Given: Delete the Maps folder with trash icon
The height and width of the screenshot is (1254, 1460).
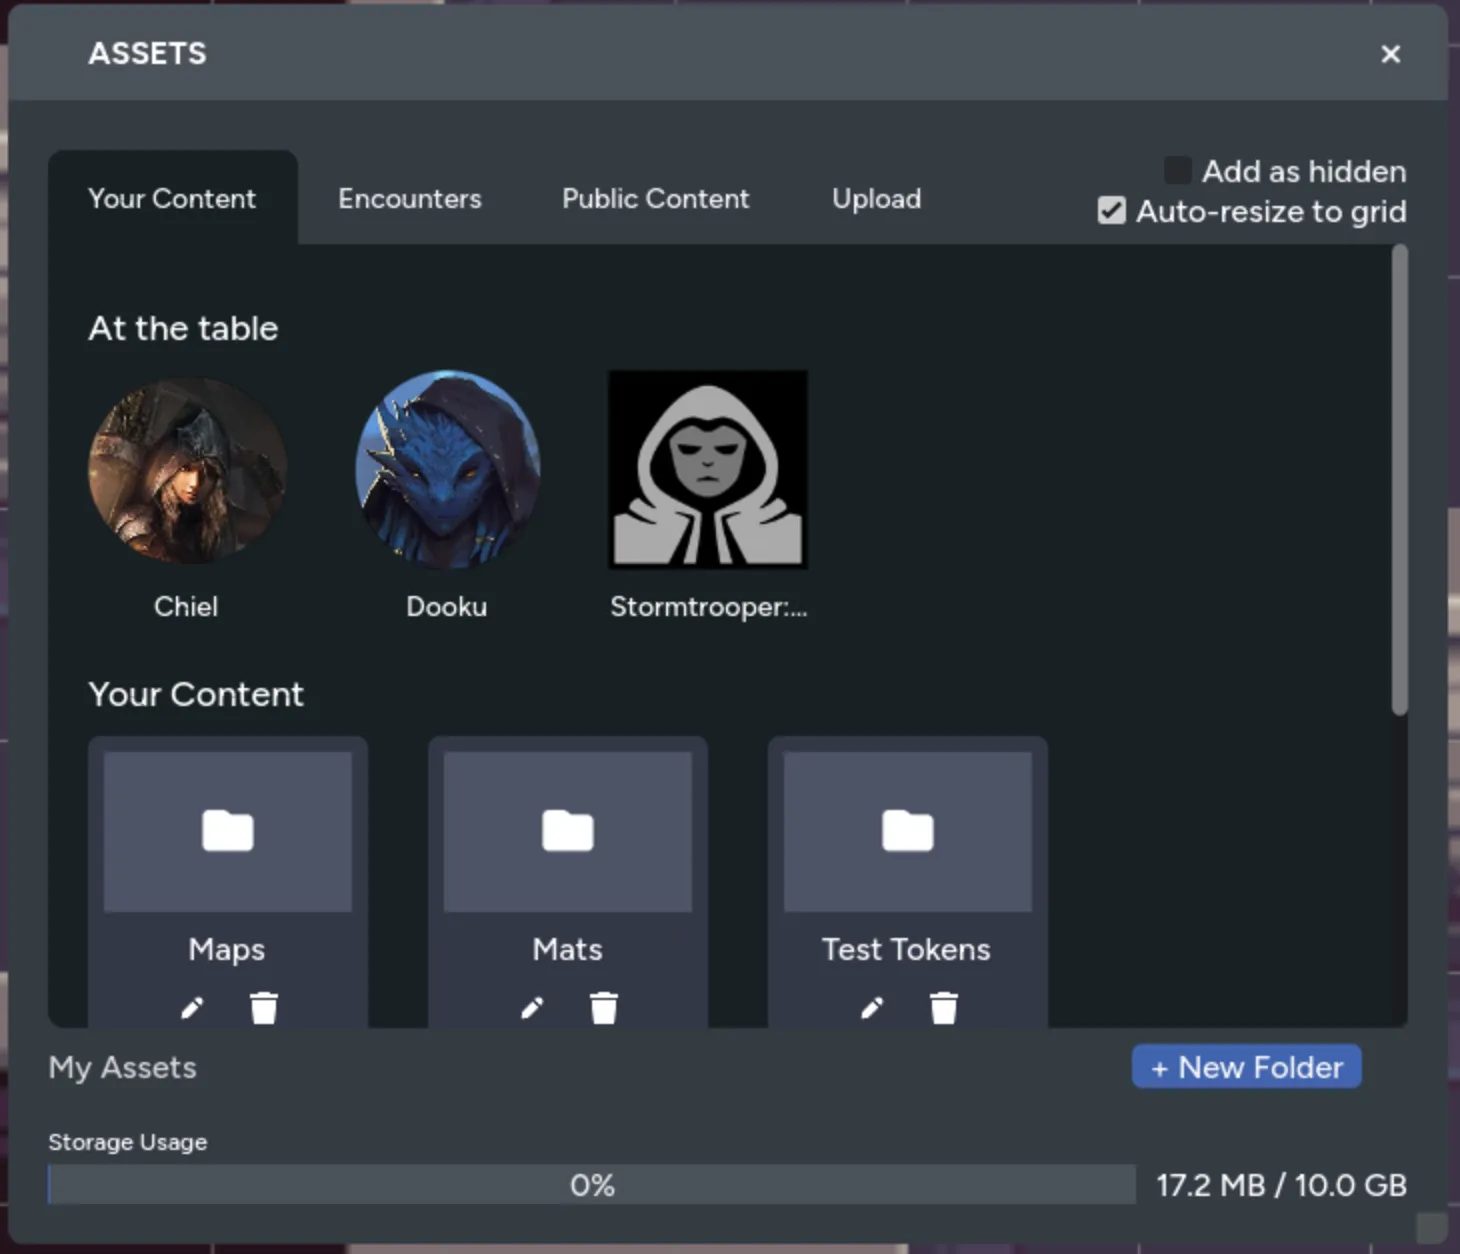Looking at the screenshot, I should 263,1008.
